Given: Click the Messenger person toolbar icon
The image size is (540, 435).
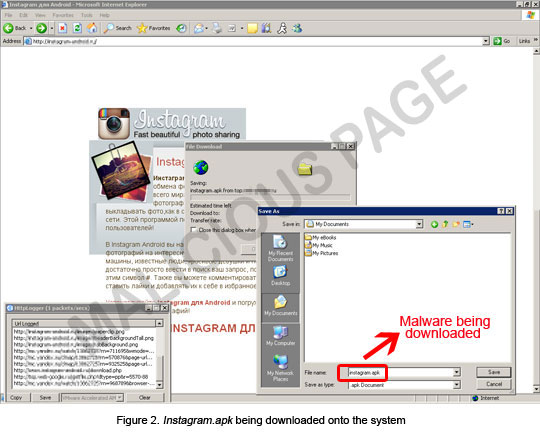Looking at the screenshot, I should (x=282, y=28).
